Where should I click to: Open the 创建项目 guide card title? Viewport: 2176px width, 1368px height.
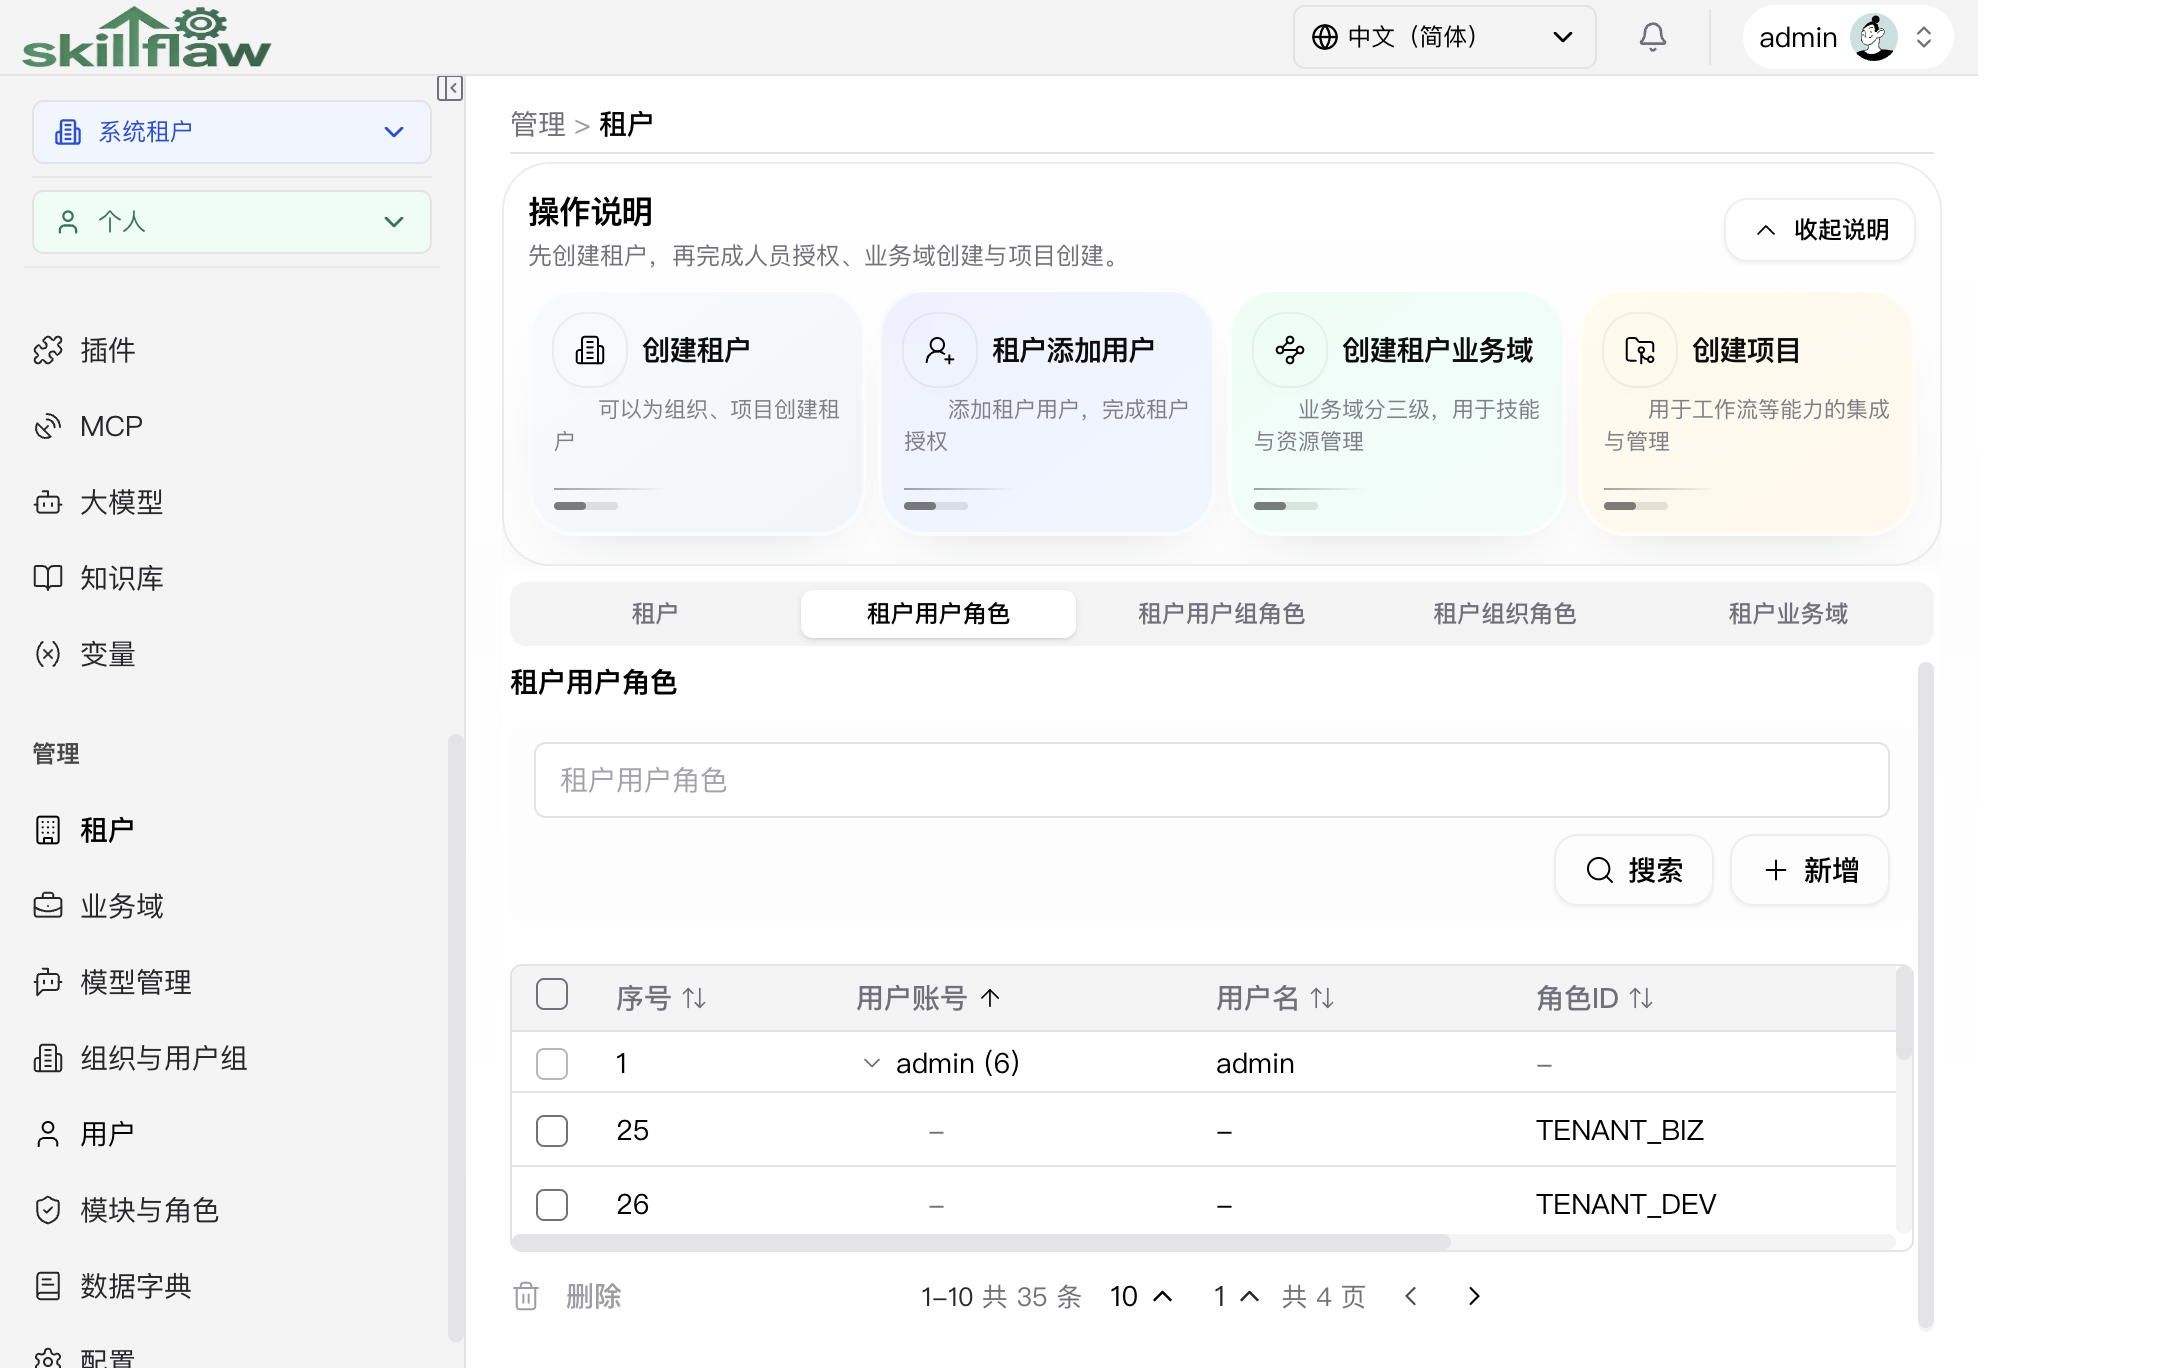(x=1746, y=350)
